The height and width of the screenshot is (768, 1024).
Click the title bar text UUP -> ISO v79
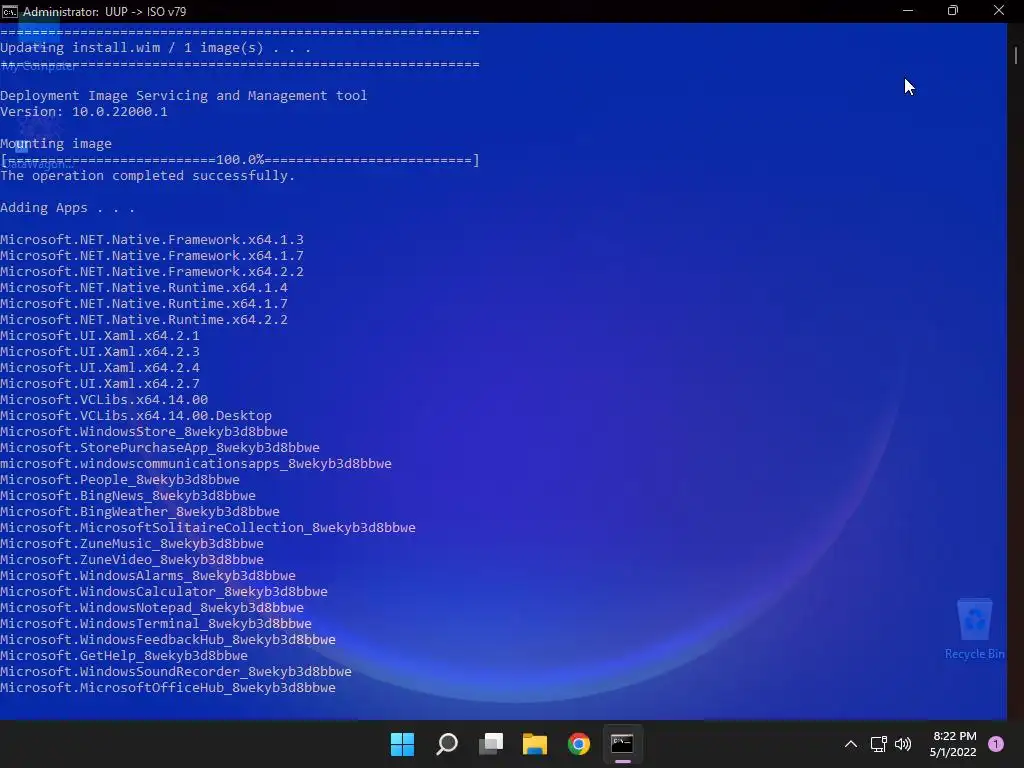pos(145,12)
